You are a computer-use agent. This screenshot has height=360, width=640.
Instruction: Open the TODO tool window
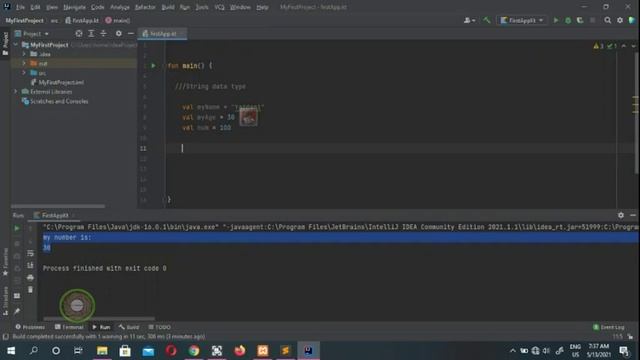pyautogui.click(x=160, y=327)
